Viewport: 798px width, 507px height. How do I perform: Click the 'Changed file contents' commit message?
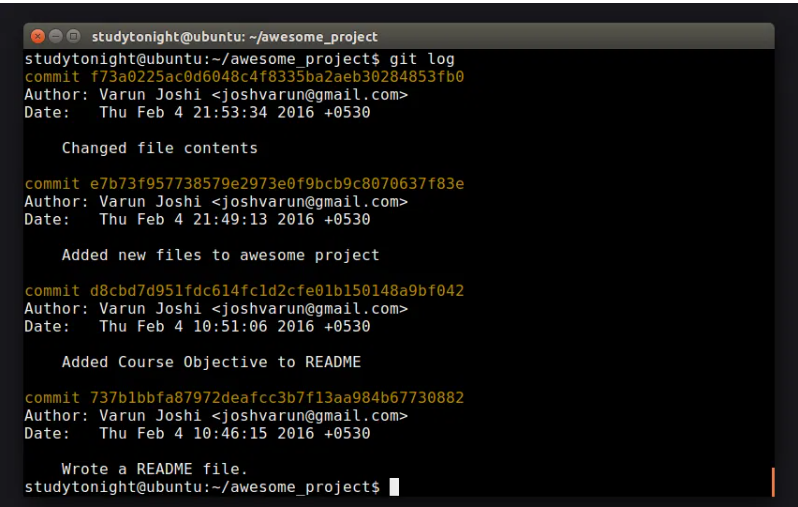159,148
